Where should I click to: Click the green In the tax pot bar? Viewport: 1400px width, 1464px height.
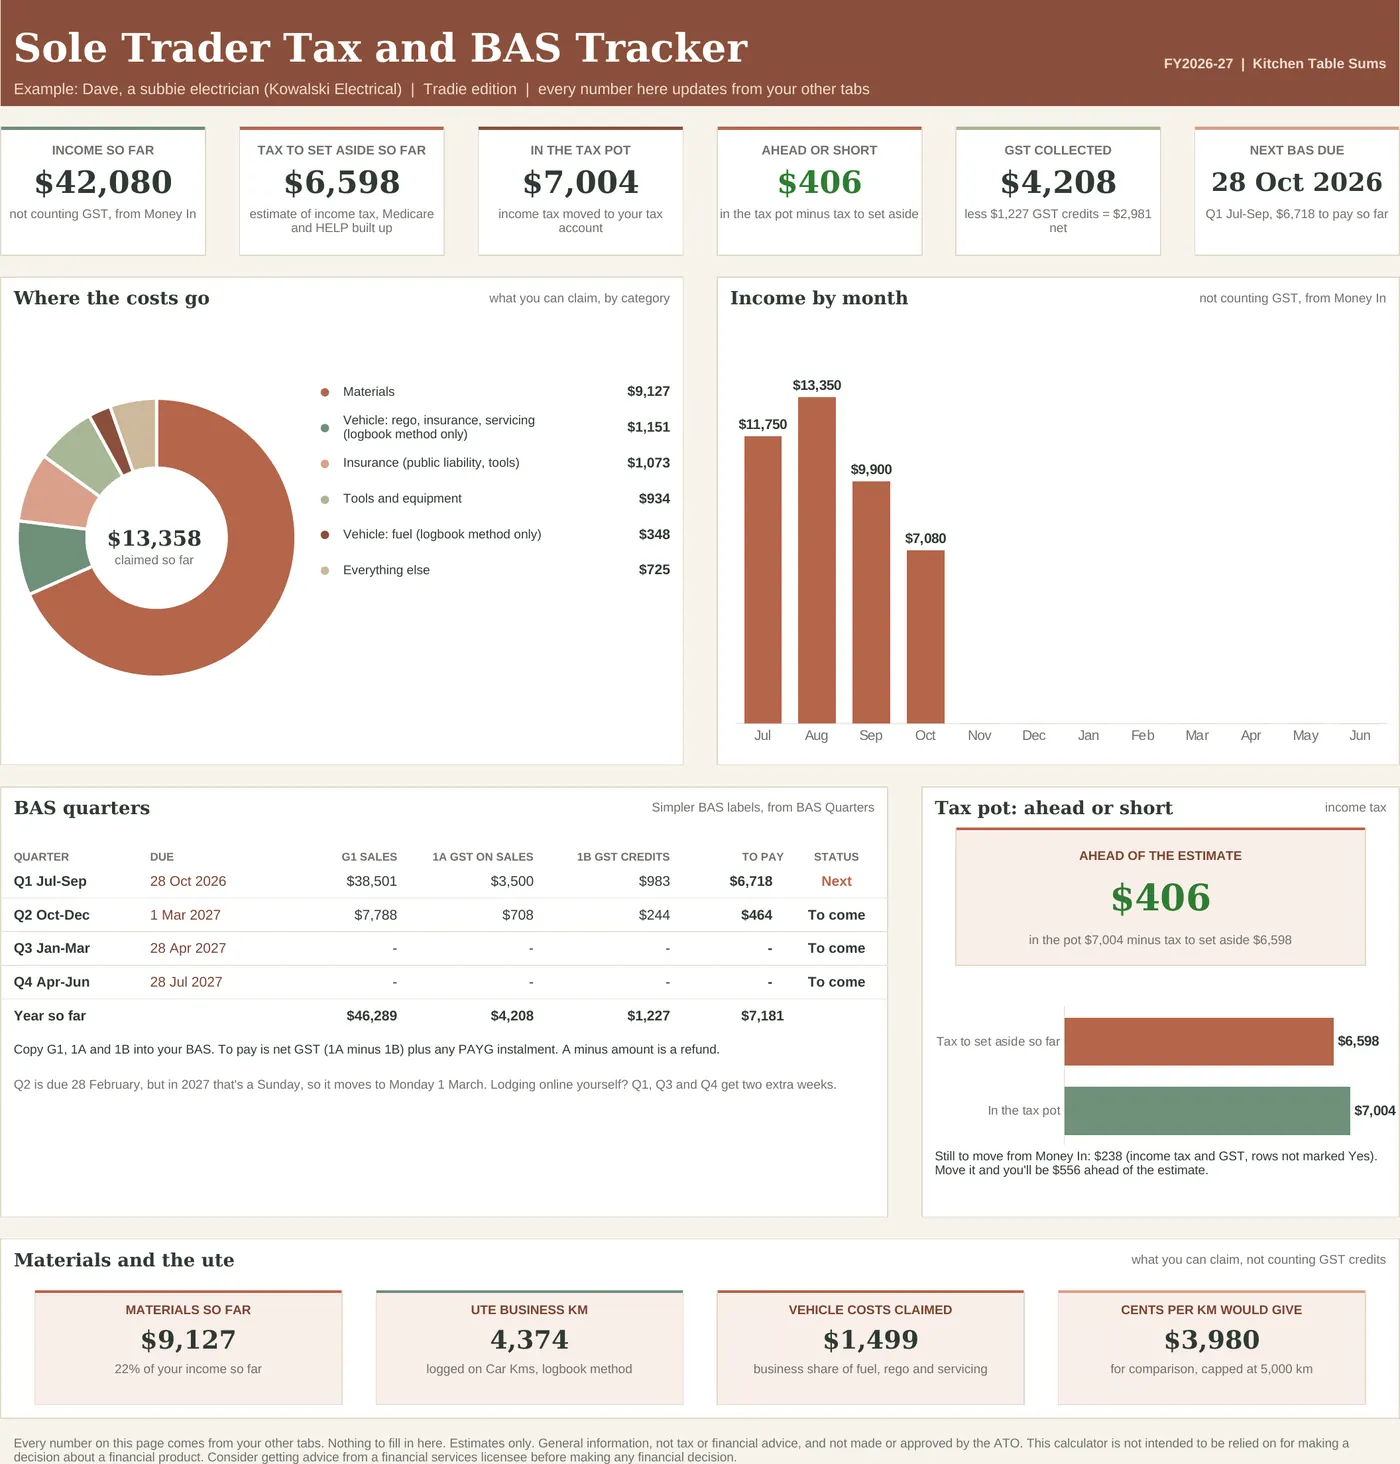click(1207, 1111)
